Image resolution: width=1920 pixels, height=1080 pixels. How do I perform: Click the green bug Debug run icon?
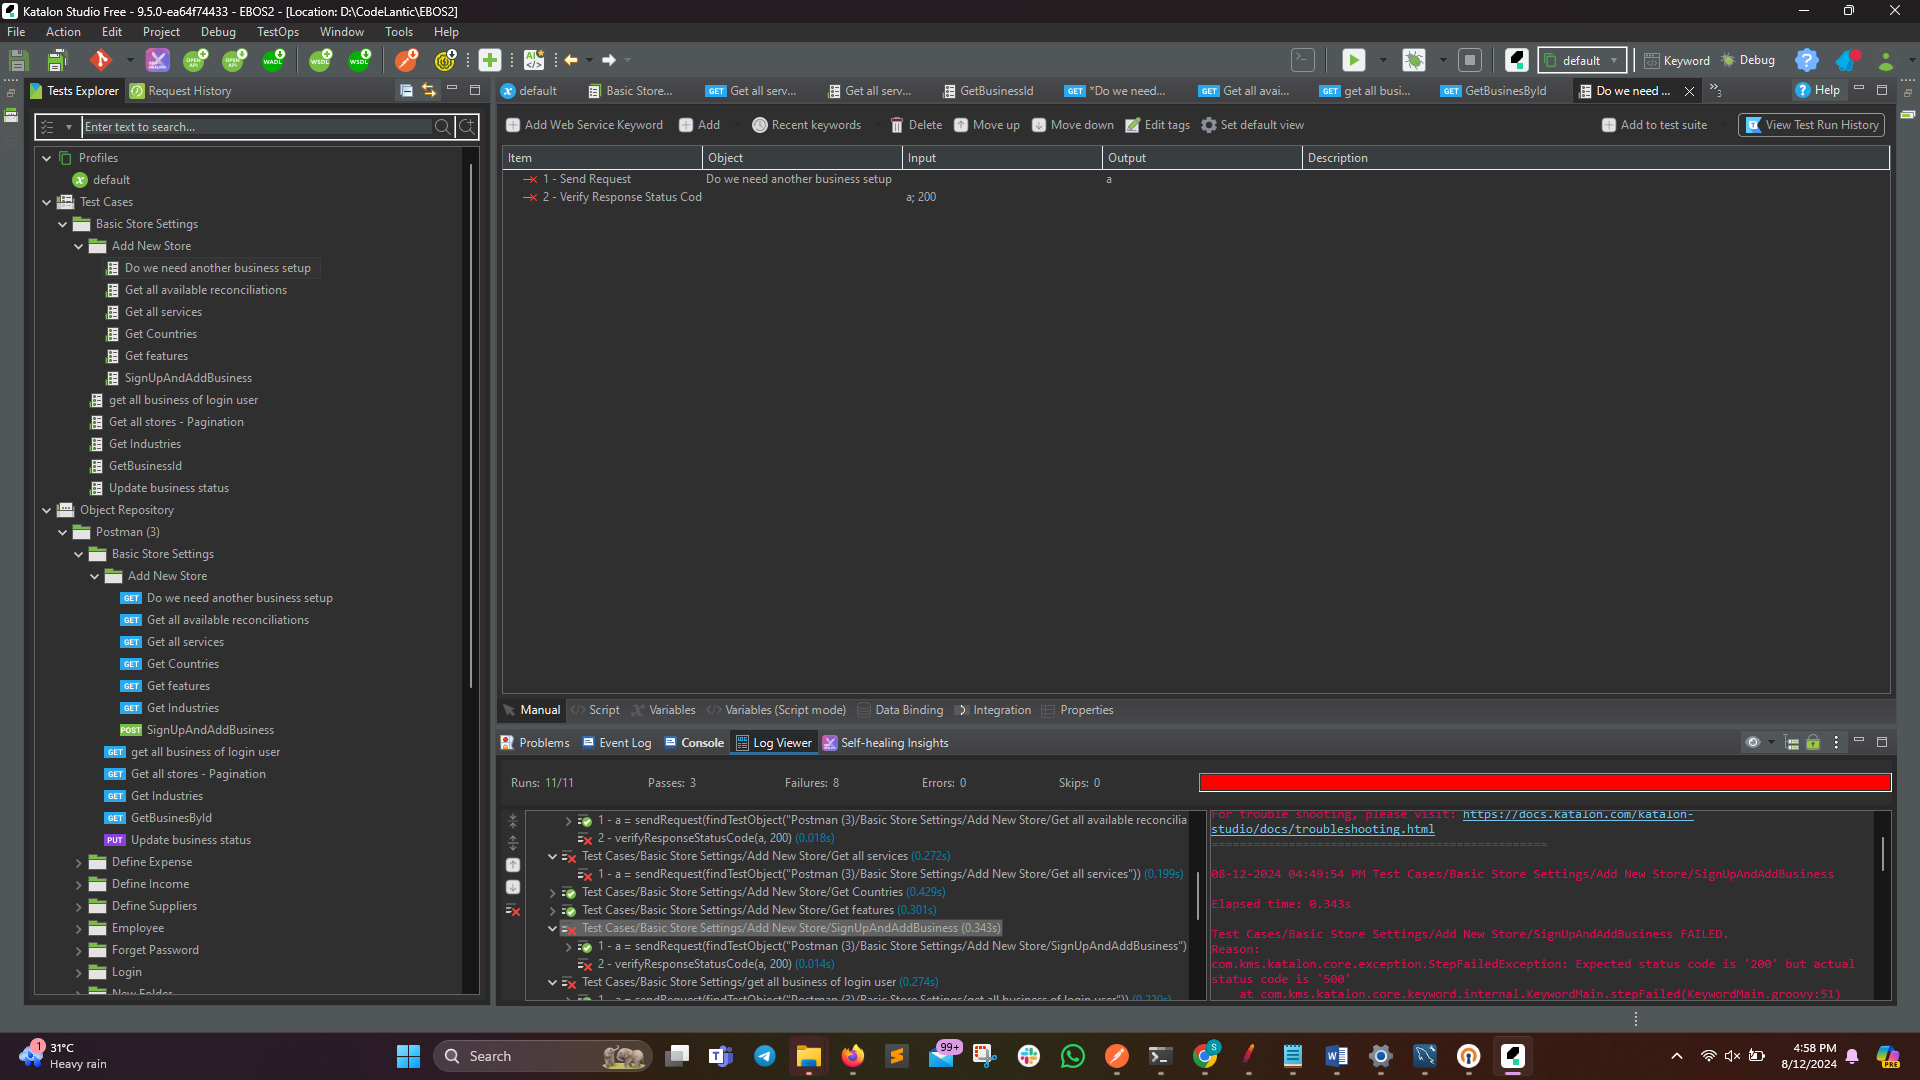[x=1414, y=60]
